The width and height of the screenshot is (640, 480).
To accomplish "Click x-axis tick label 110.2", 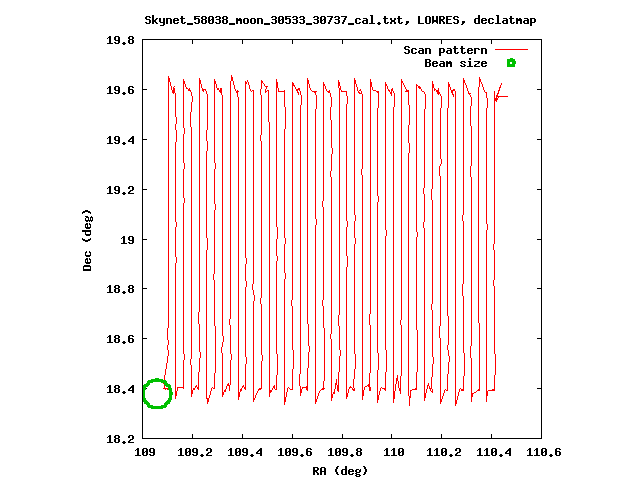I will coord(444,452).
